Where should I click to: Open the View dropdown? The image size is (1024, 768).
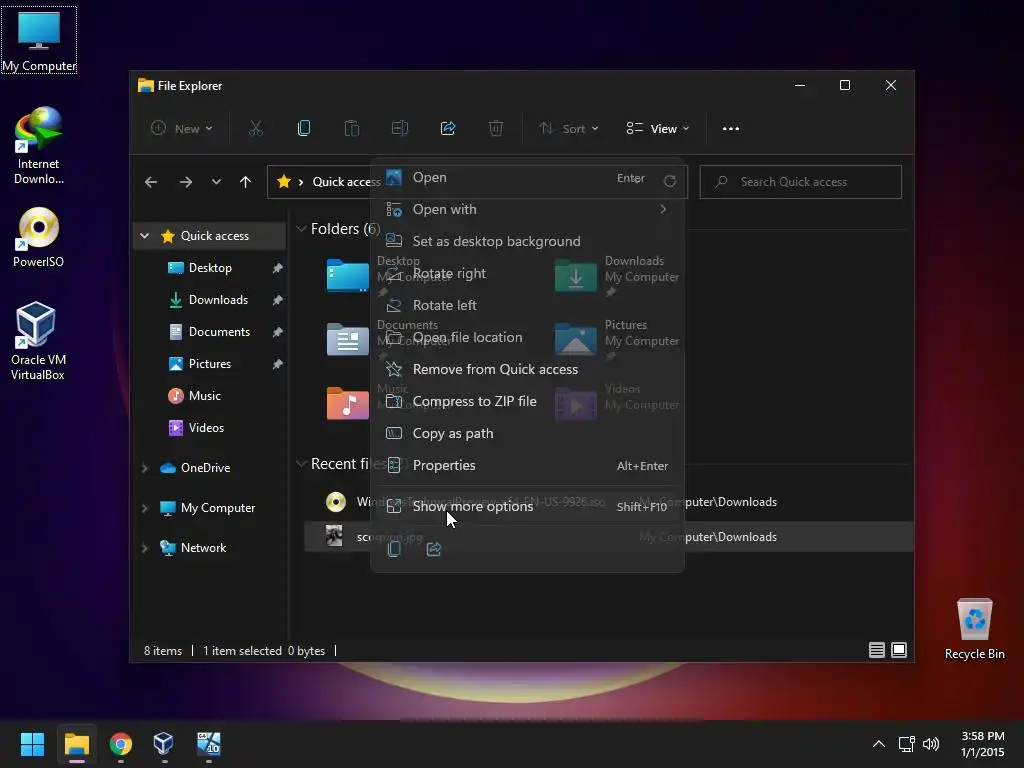(658, 129)
